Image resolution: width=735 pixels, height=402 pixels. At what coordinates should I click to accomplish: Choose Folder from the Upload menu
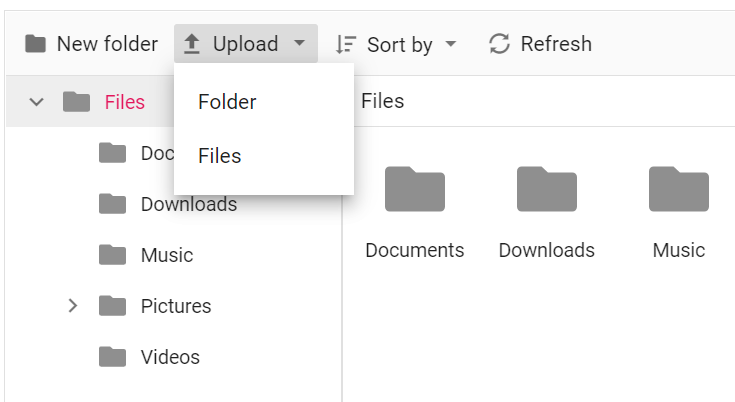pos(227,102)
